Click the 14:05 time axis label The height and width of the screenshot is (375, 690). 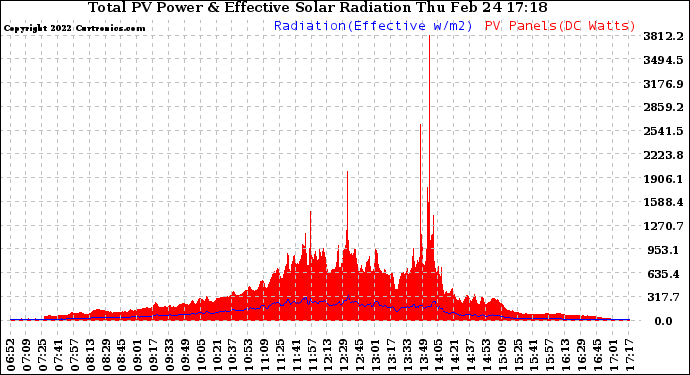(439, 355)
